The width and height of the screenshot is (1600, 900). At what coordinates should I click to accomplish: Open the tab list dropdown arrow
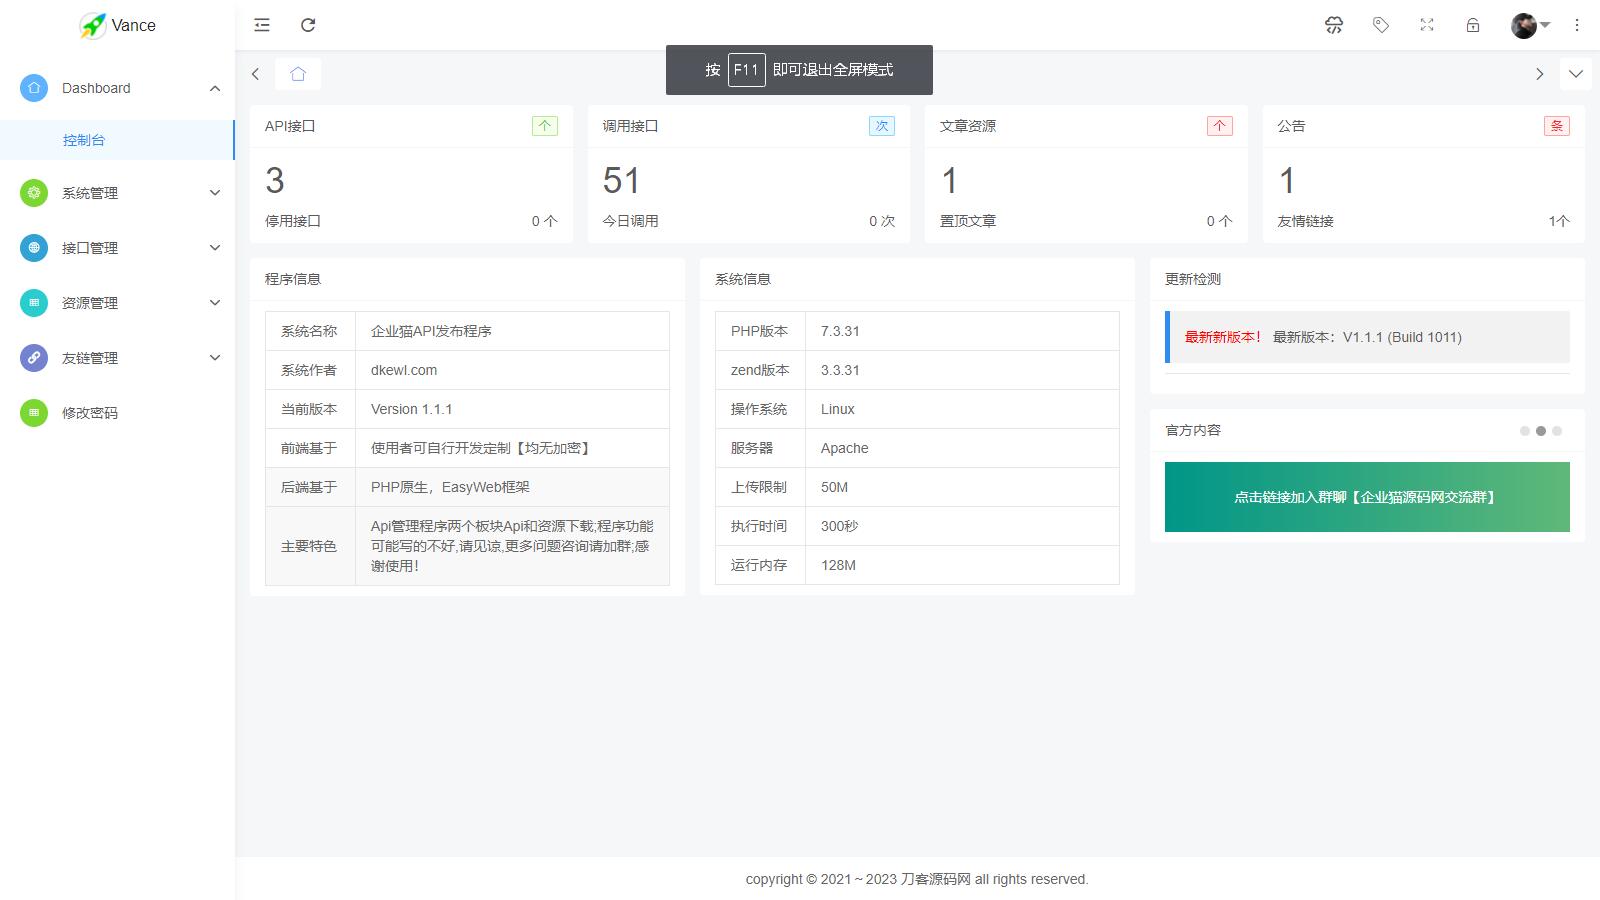point(1576,73)
